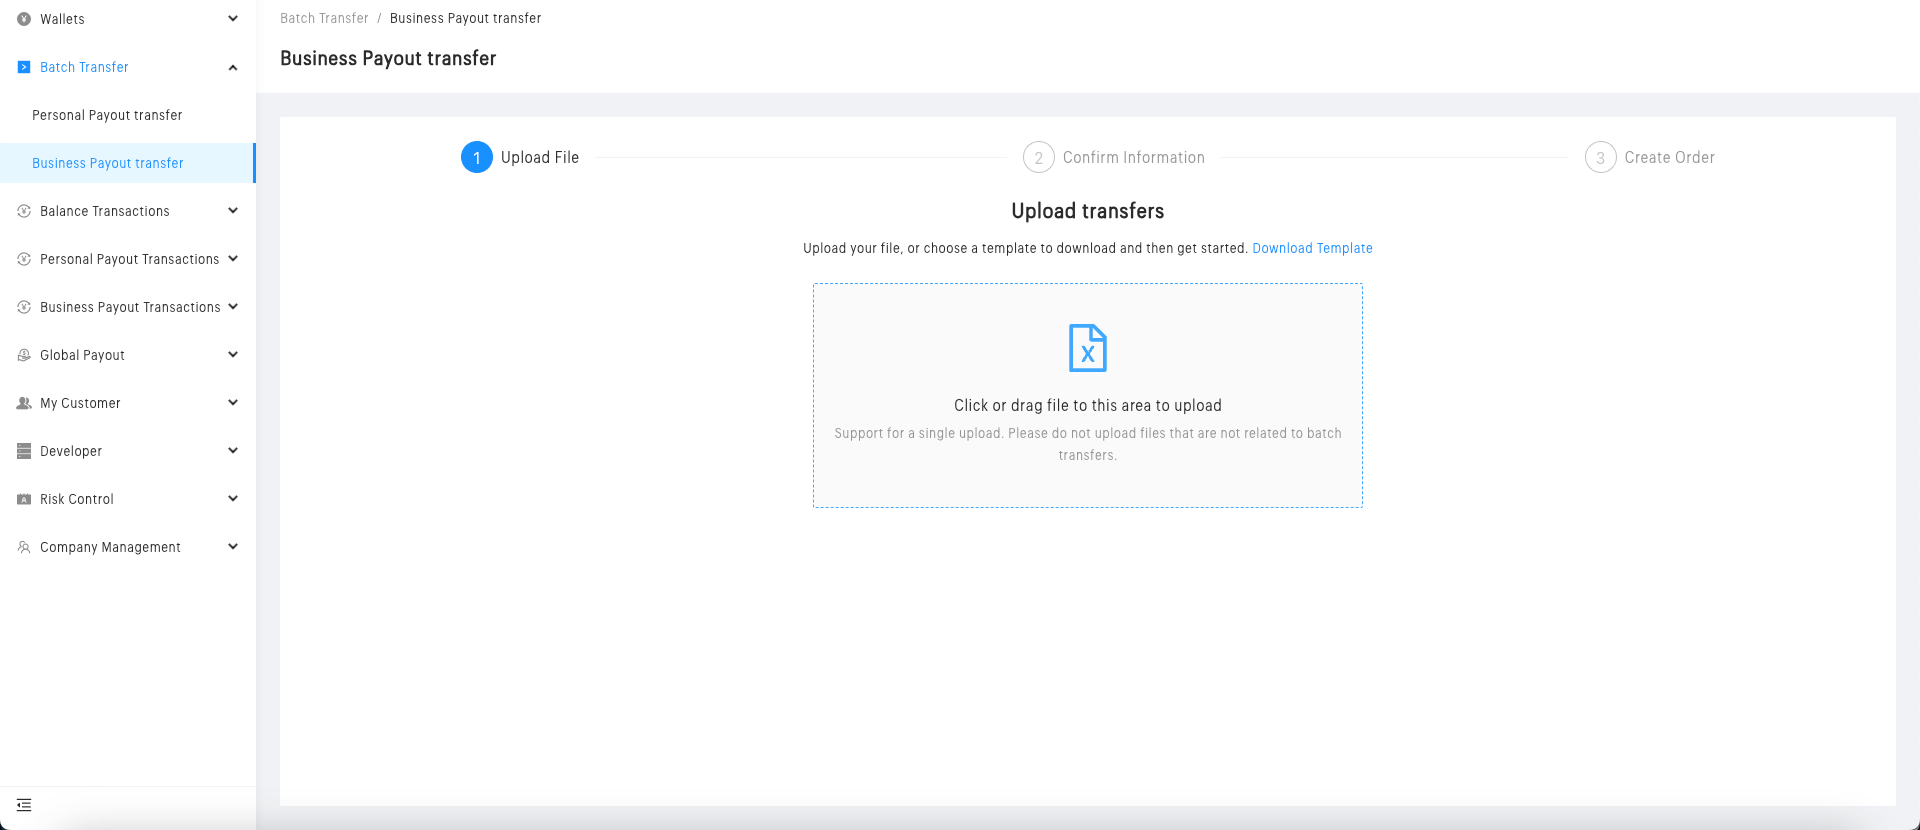The image size is (1920, 830).
Task: Click the Company Management icon
Action: (x=24, y=547)
